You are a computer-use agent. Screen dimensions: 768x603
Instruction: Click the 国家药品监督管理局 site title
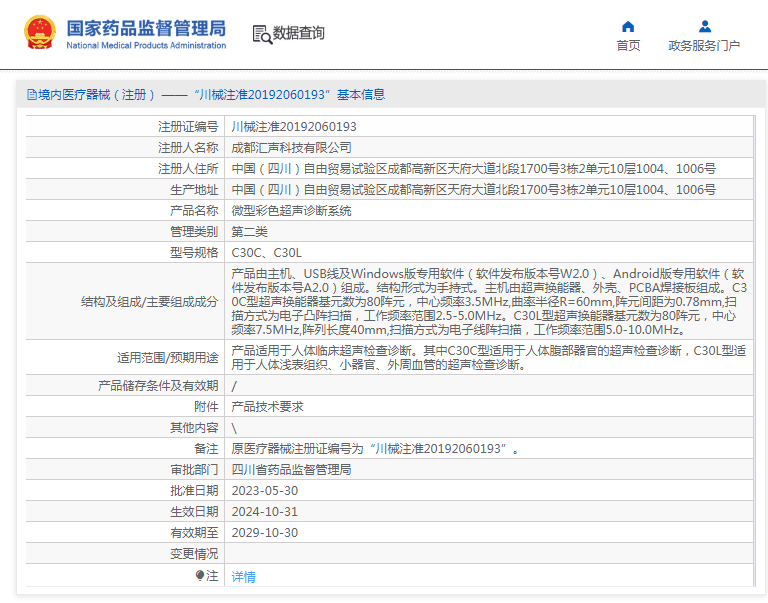pyautogui.click(x=146, y=27)
